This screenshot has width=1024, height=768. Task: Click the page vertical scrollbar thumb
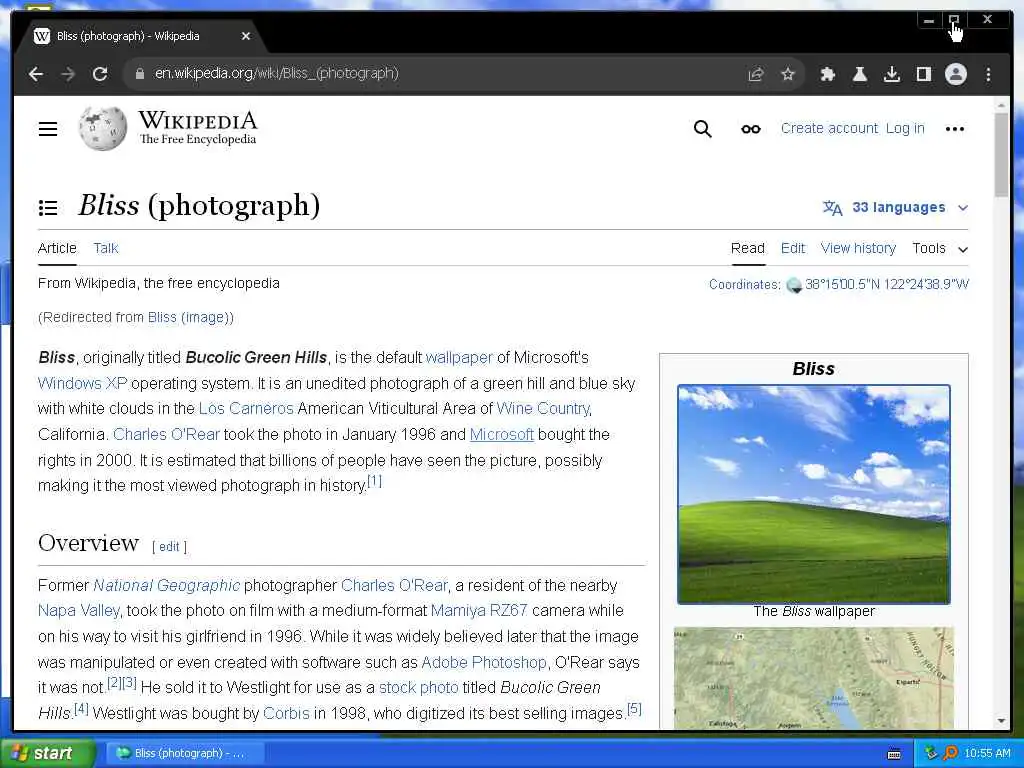1001,155
